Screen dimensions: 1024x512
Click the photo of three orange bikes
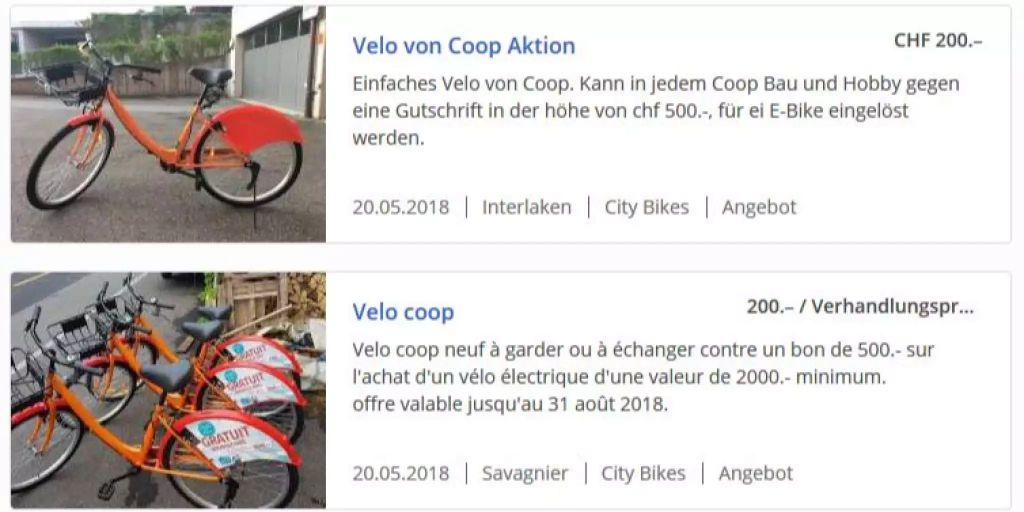coord(168,391)
